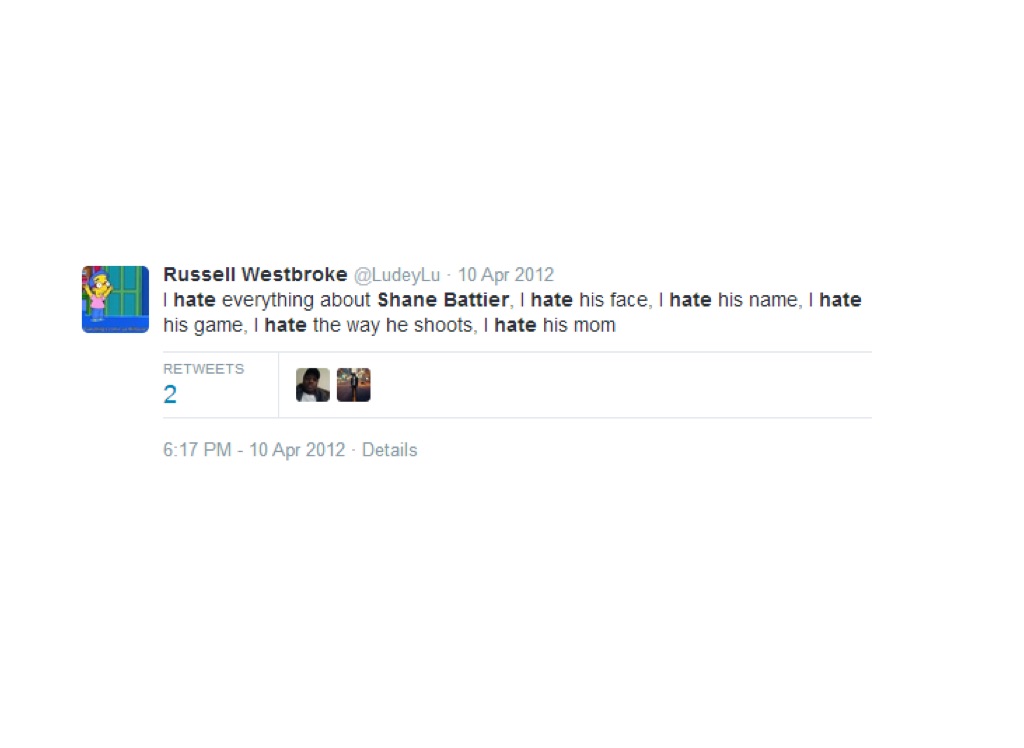Click the 10 Apr 2012 date beside the handle

pyautogui.click(x=505, y=275)
